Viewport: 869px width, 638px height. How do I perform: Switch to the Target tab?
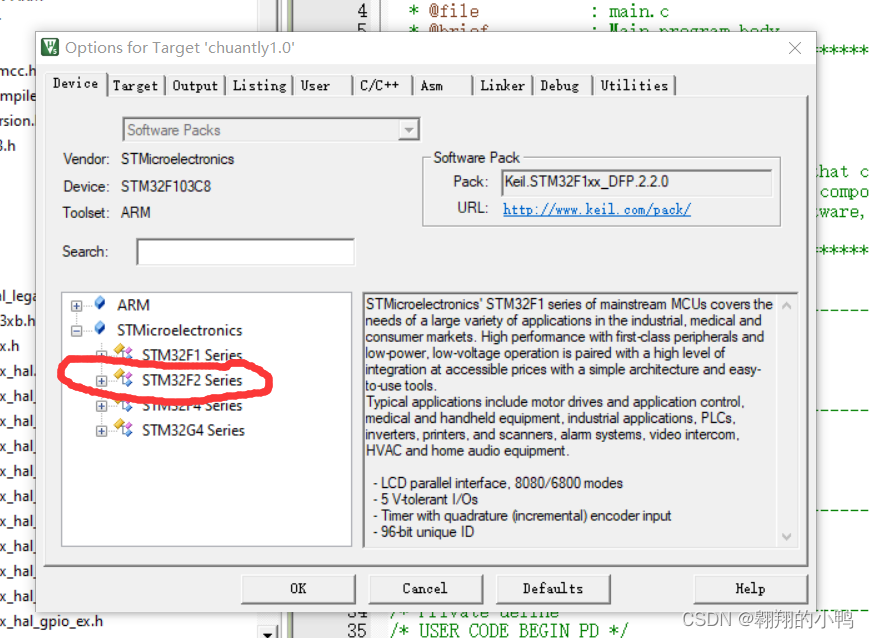tap(136, 86)
